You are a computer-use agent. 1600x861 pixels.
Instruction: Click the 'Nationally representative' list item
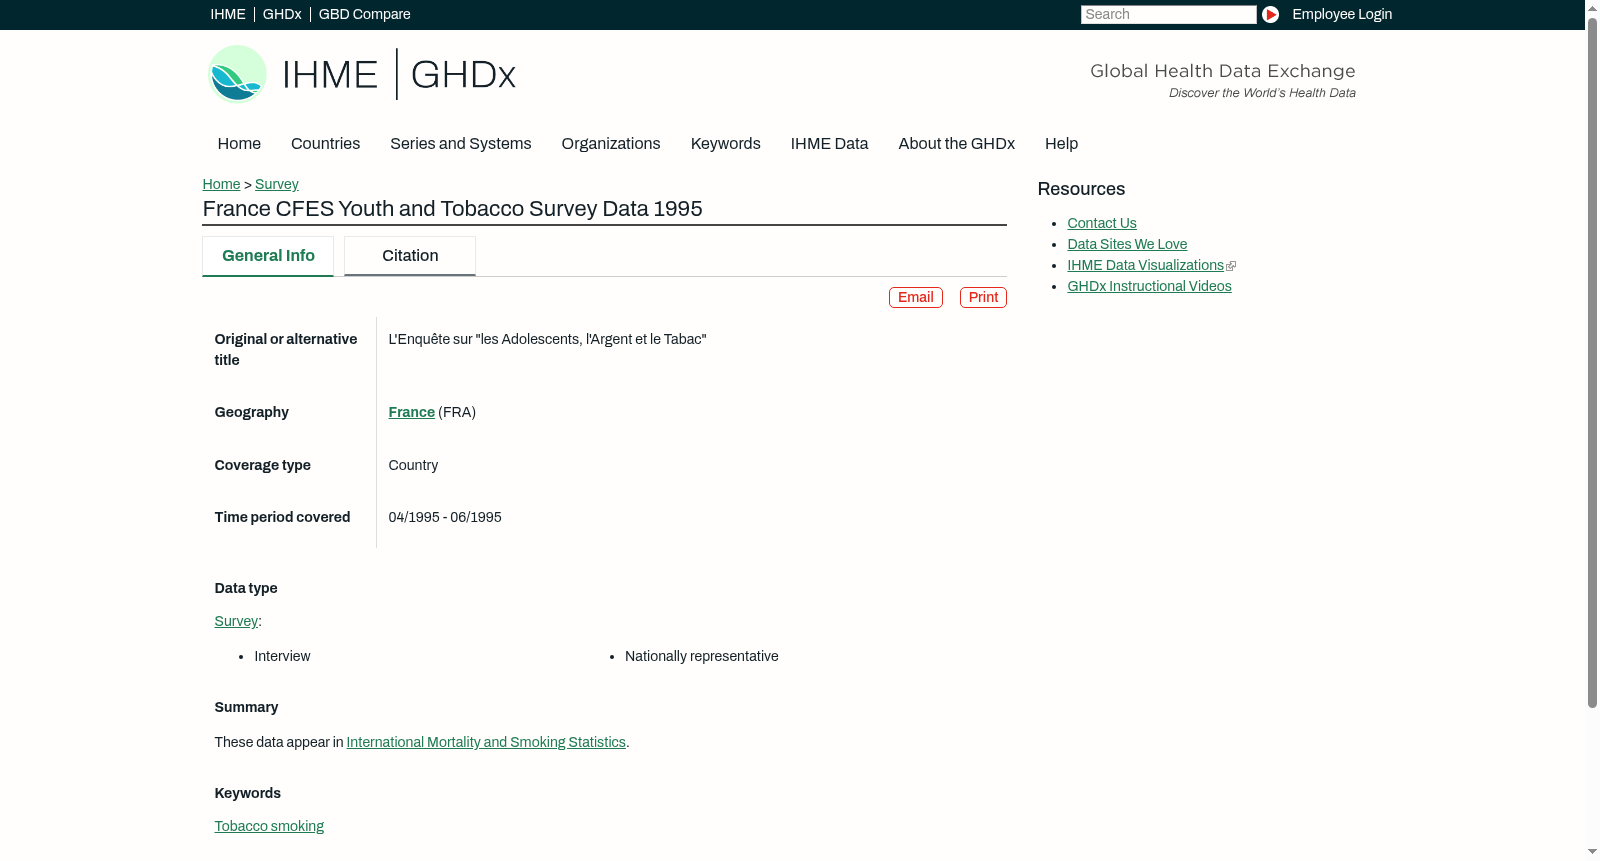tap(701, 656)
